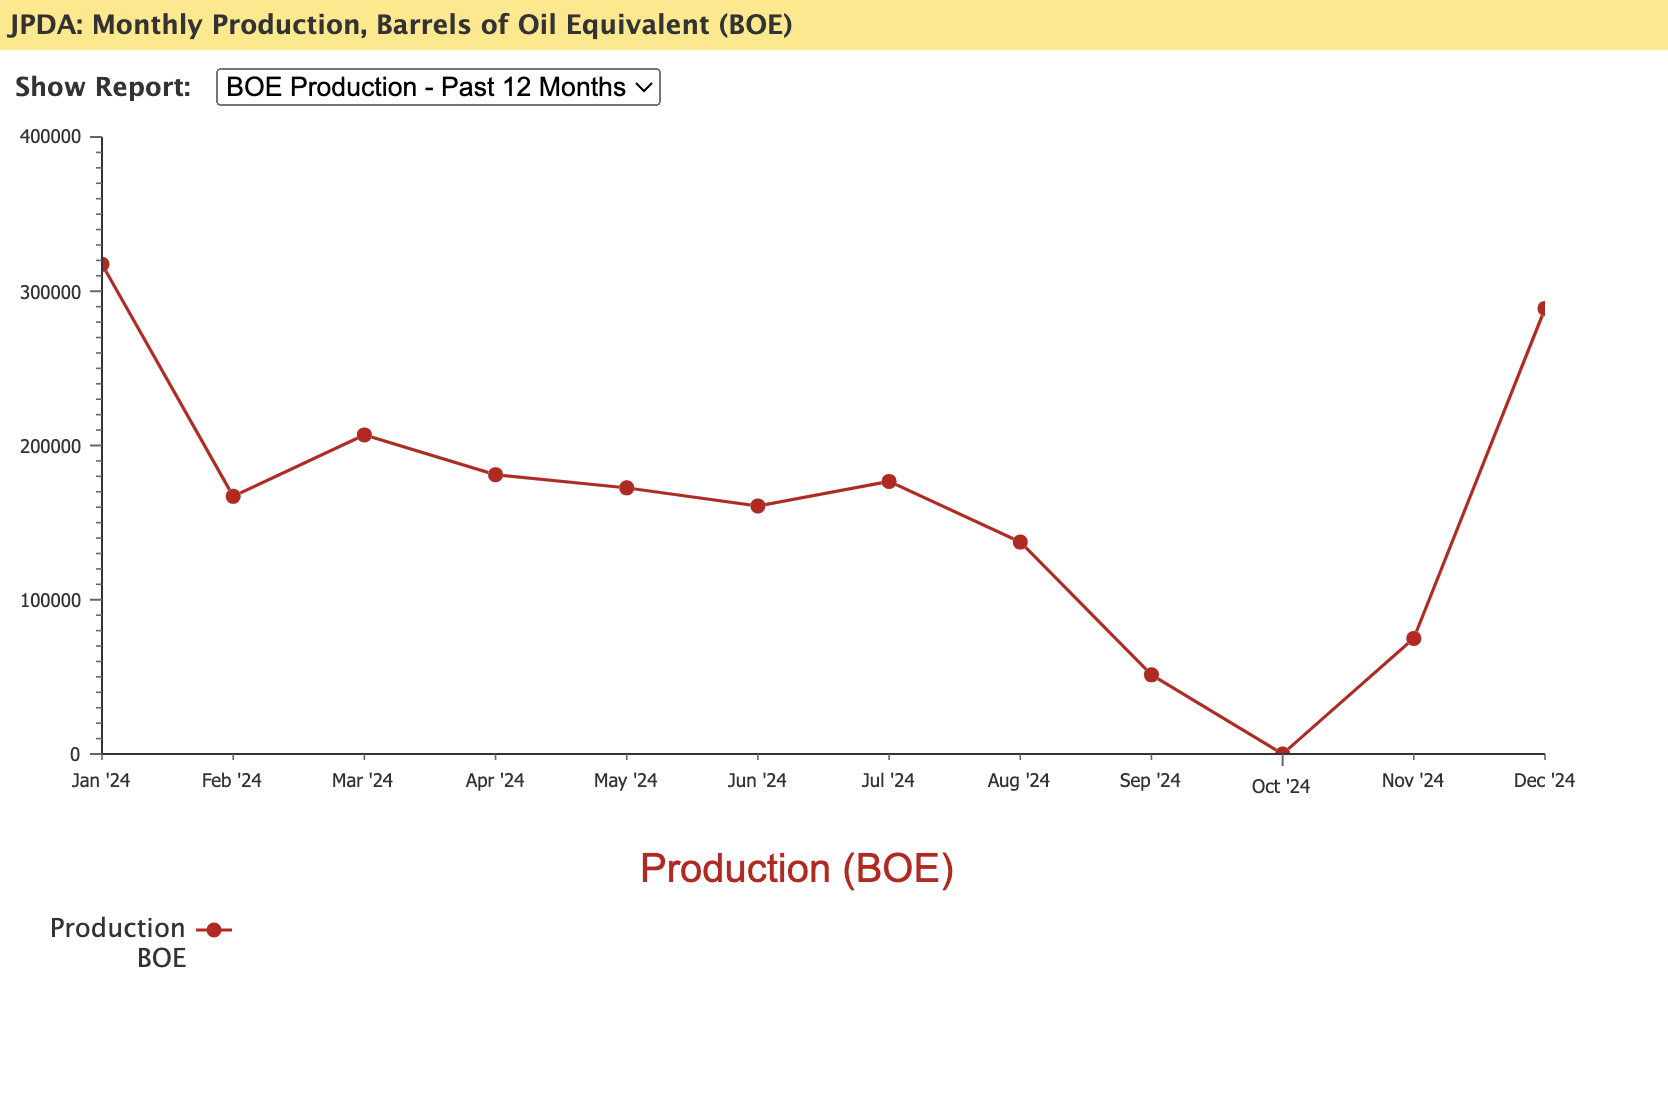Click the Jun '24 production marker

click(757, 506)
